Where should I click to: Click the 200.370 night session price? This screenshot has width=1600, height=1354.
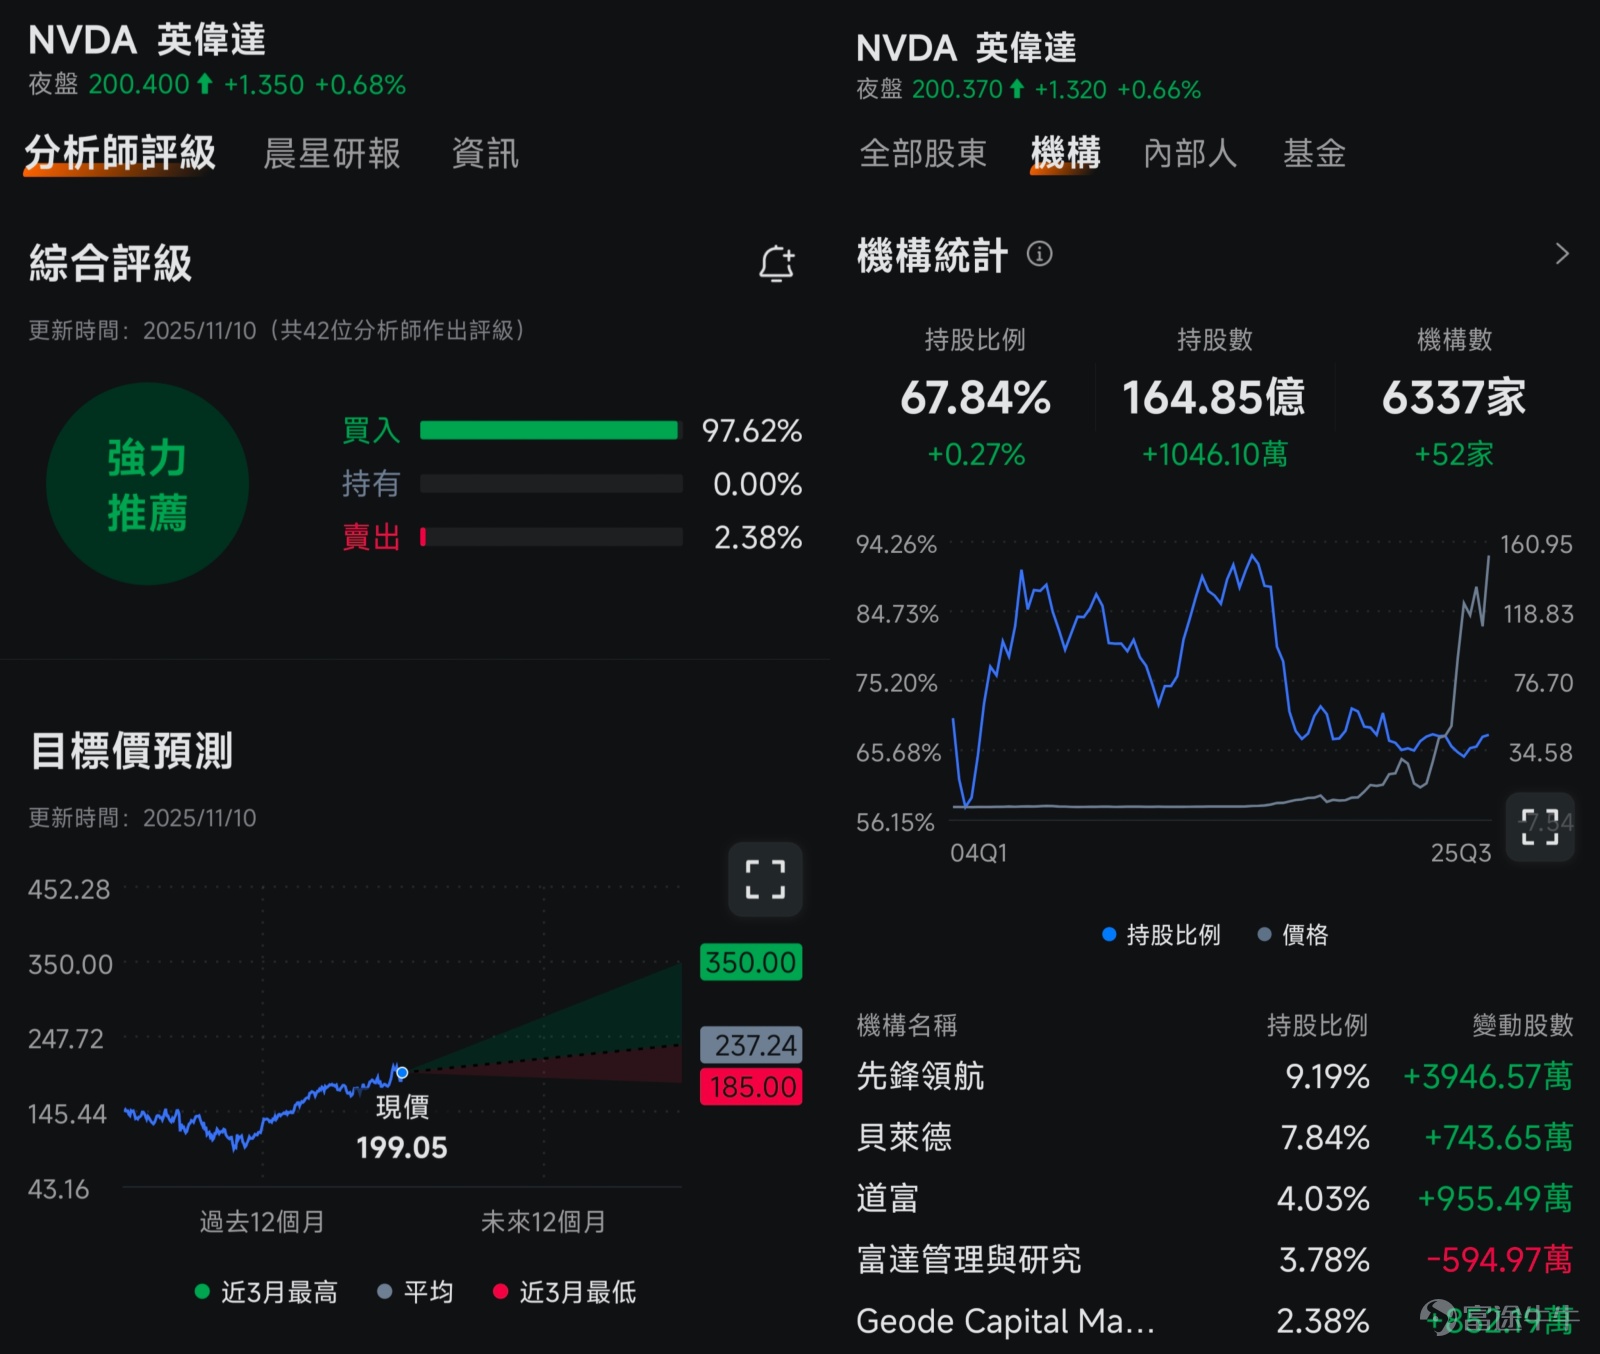tap(957, 89)
